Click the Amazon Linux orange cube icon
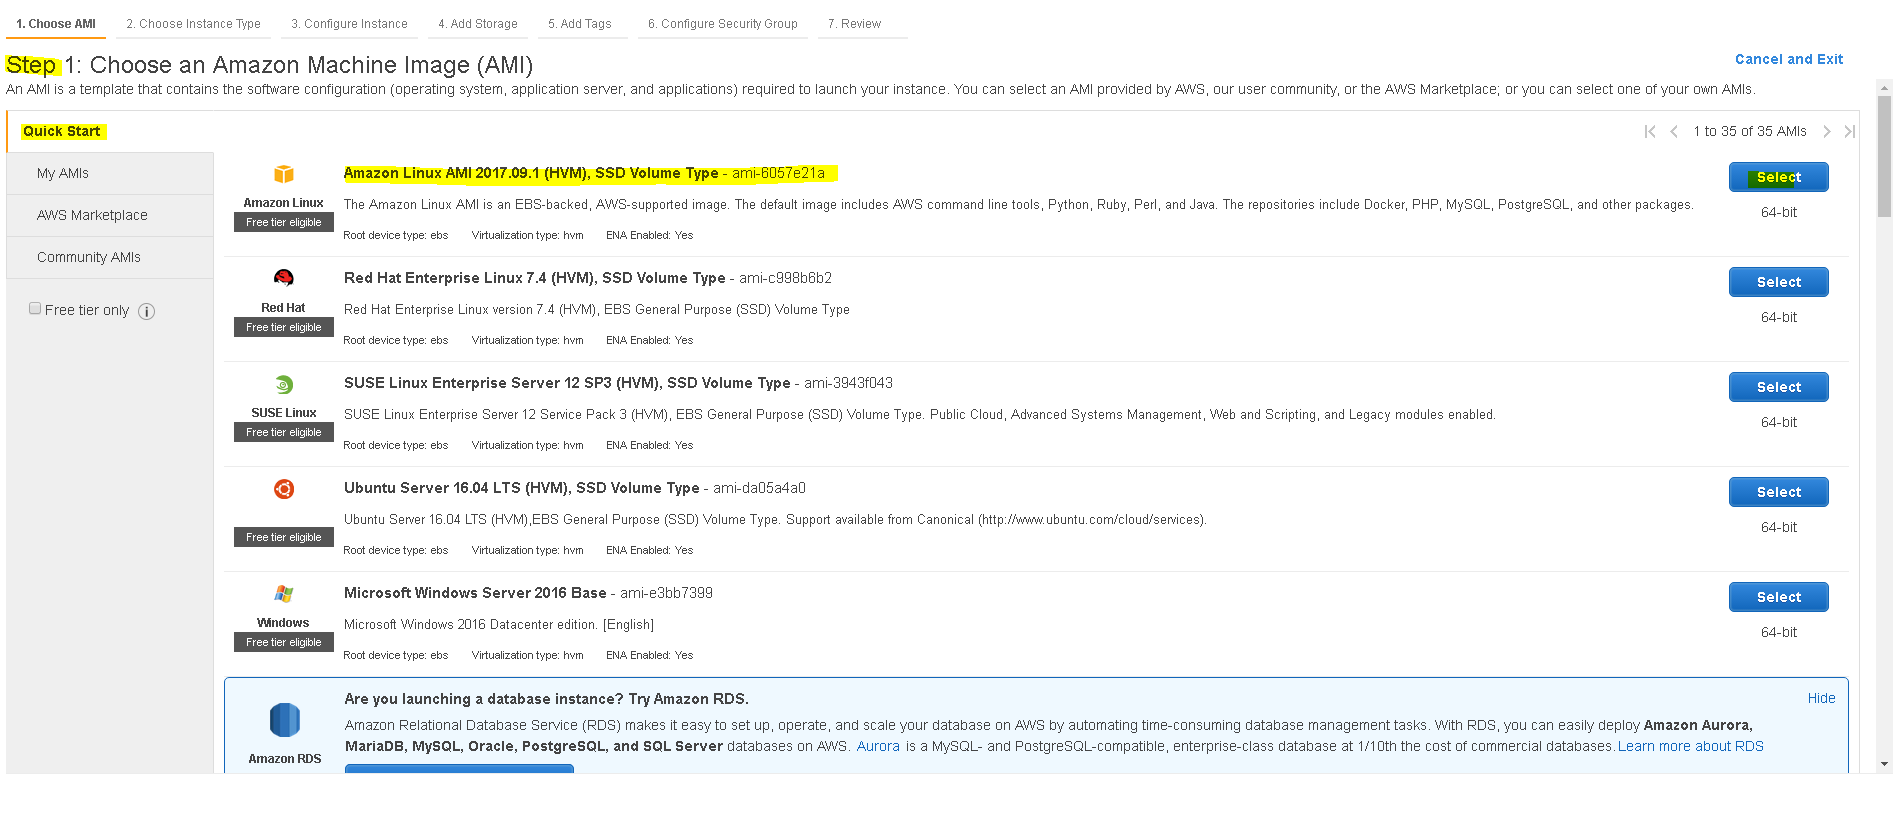Viewport: 1894px width, 832px height. 284,174
